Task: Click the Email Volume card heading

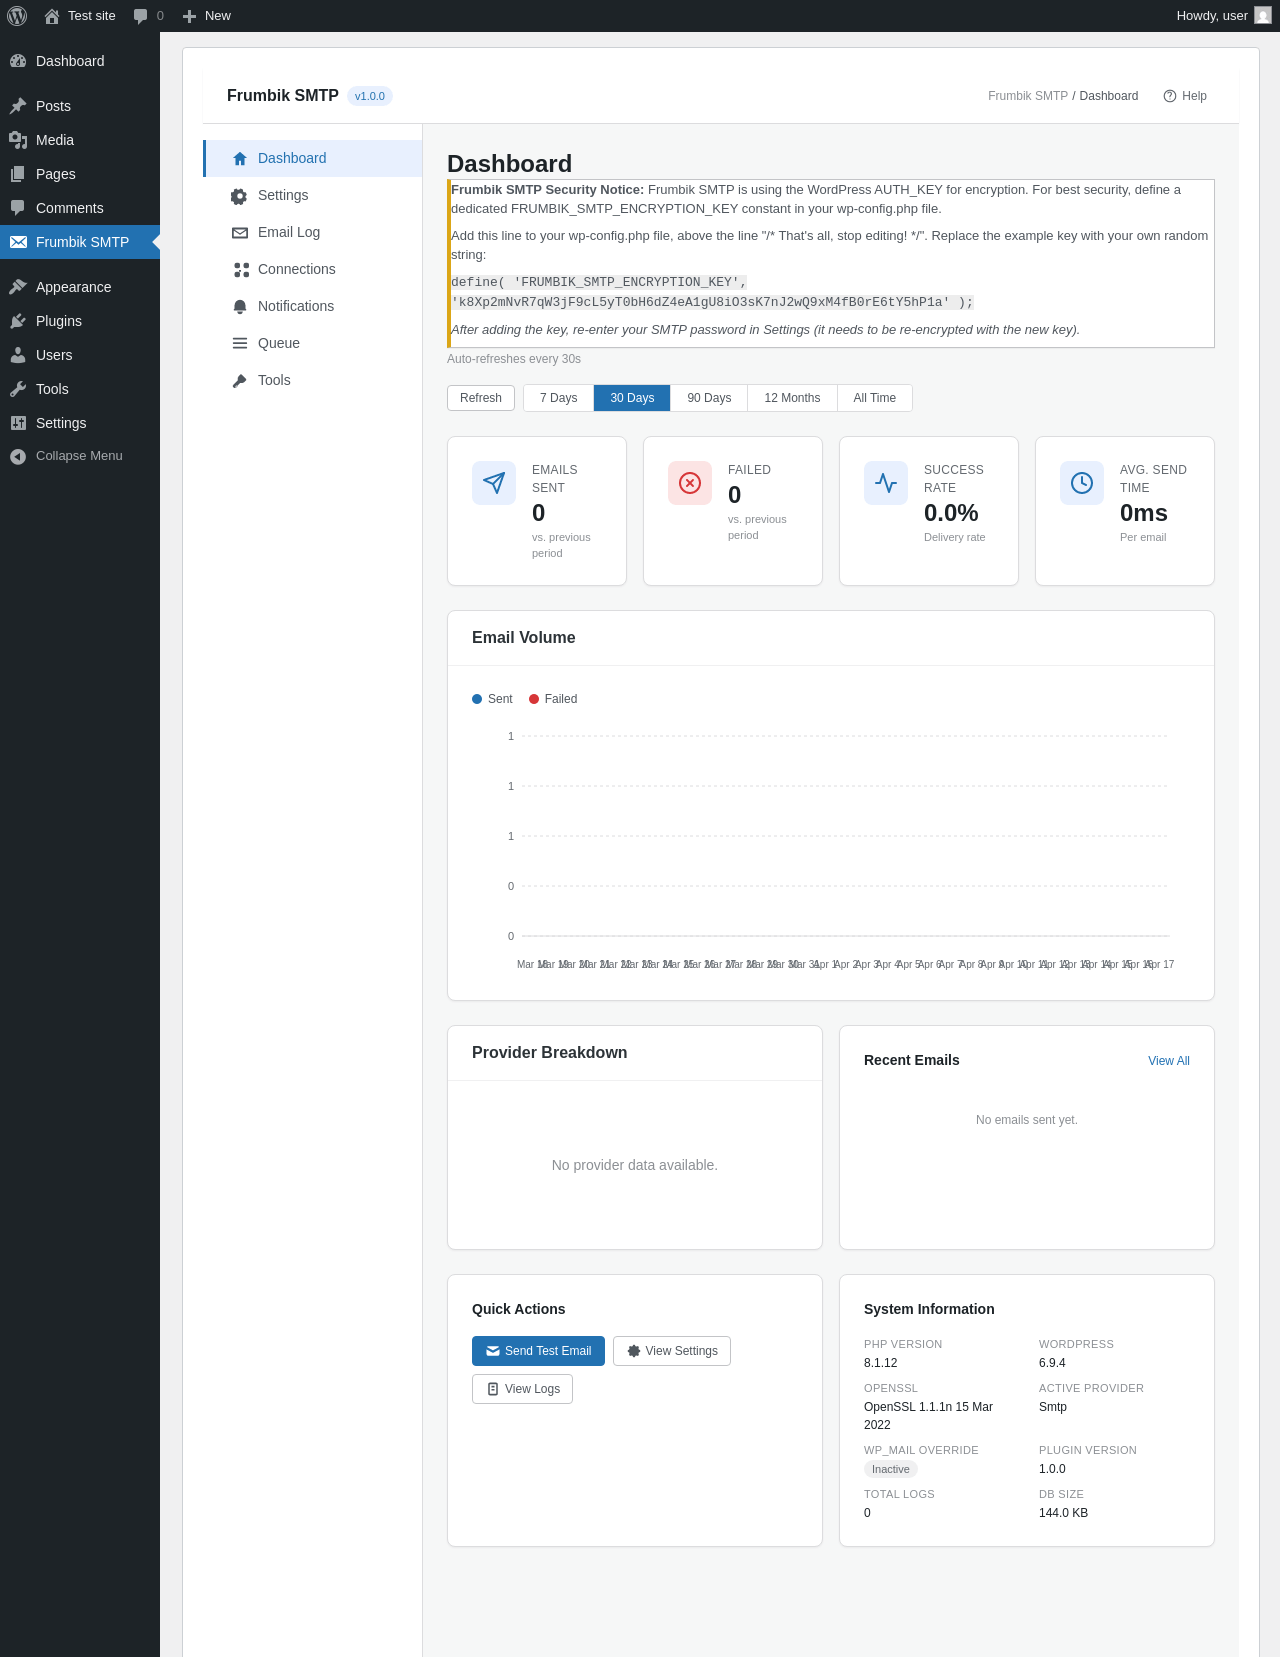Action: click(x=524, y=638)
